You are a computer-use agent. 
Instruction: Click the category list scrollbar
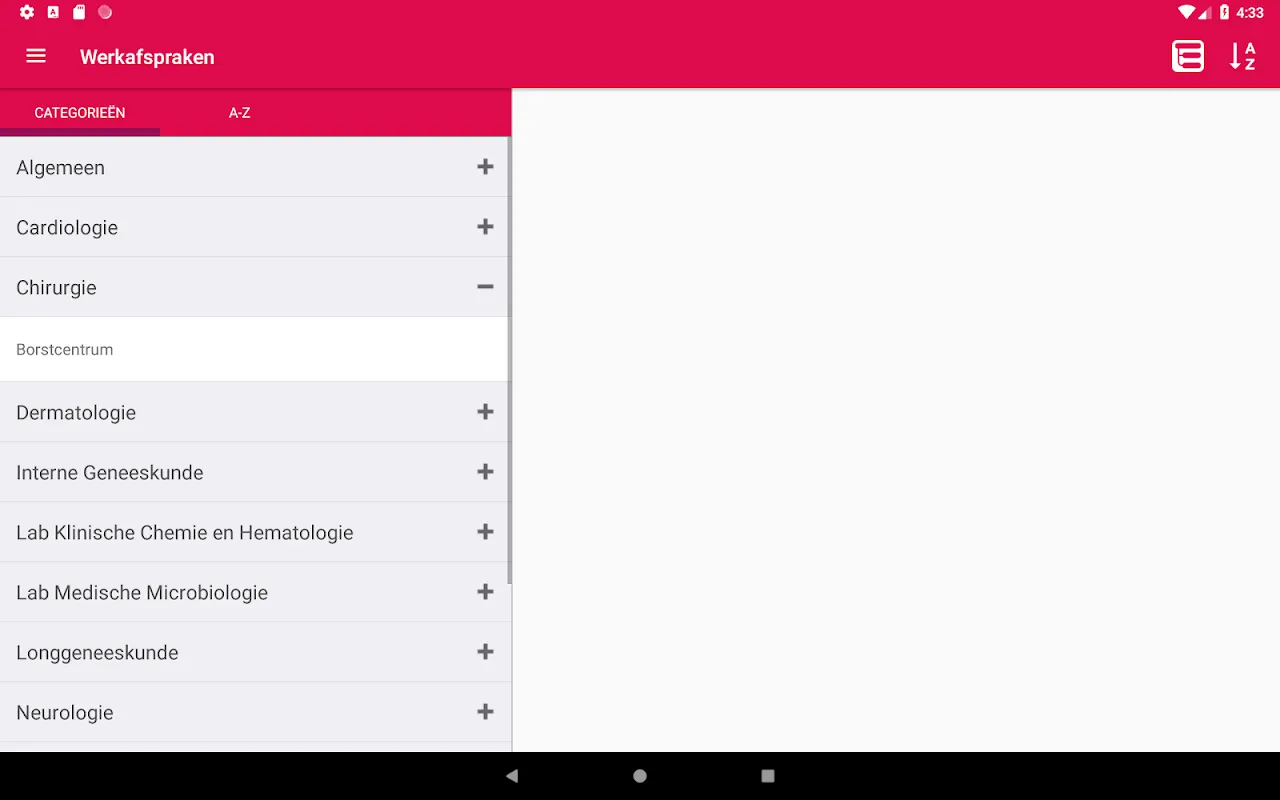[x=509, y=360]
